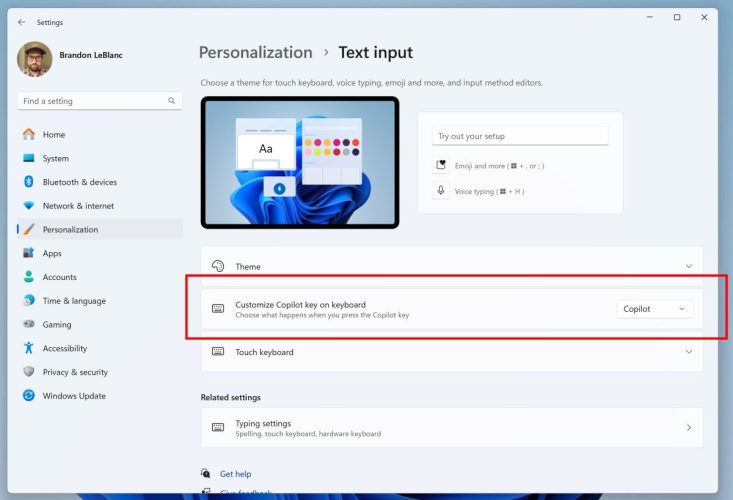Click the Theme row label

click(248, 267)
